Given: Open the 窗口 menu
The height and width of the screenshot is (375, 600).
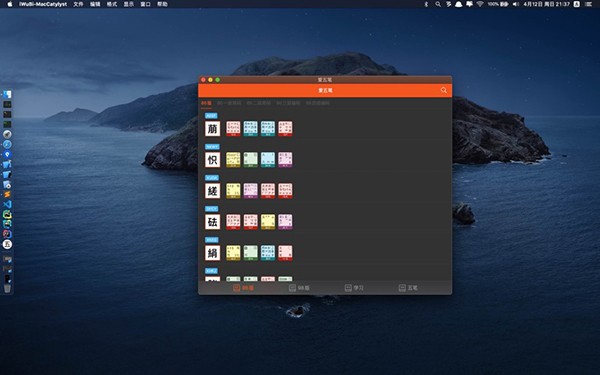Looking at the screenshot, I should coord(145,4).
